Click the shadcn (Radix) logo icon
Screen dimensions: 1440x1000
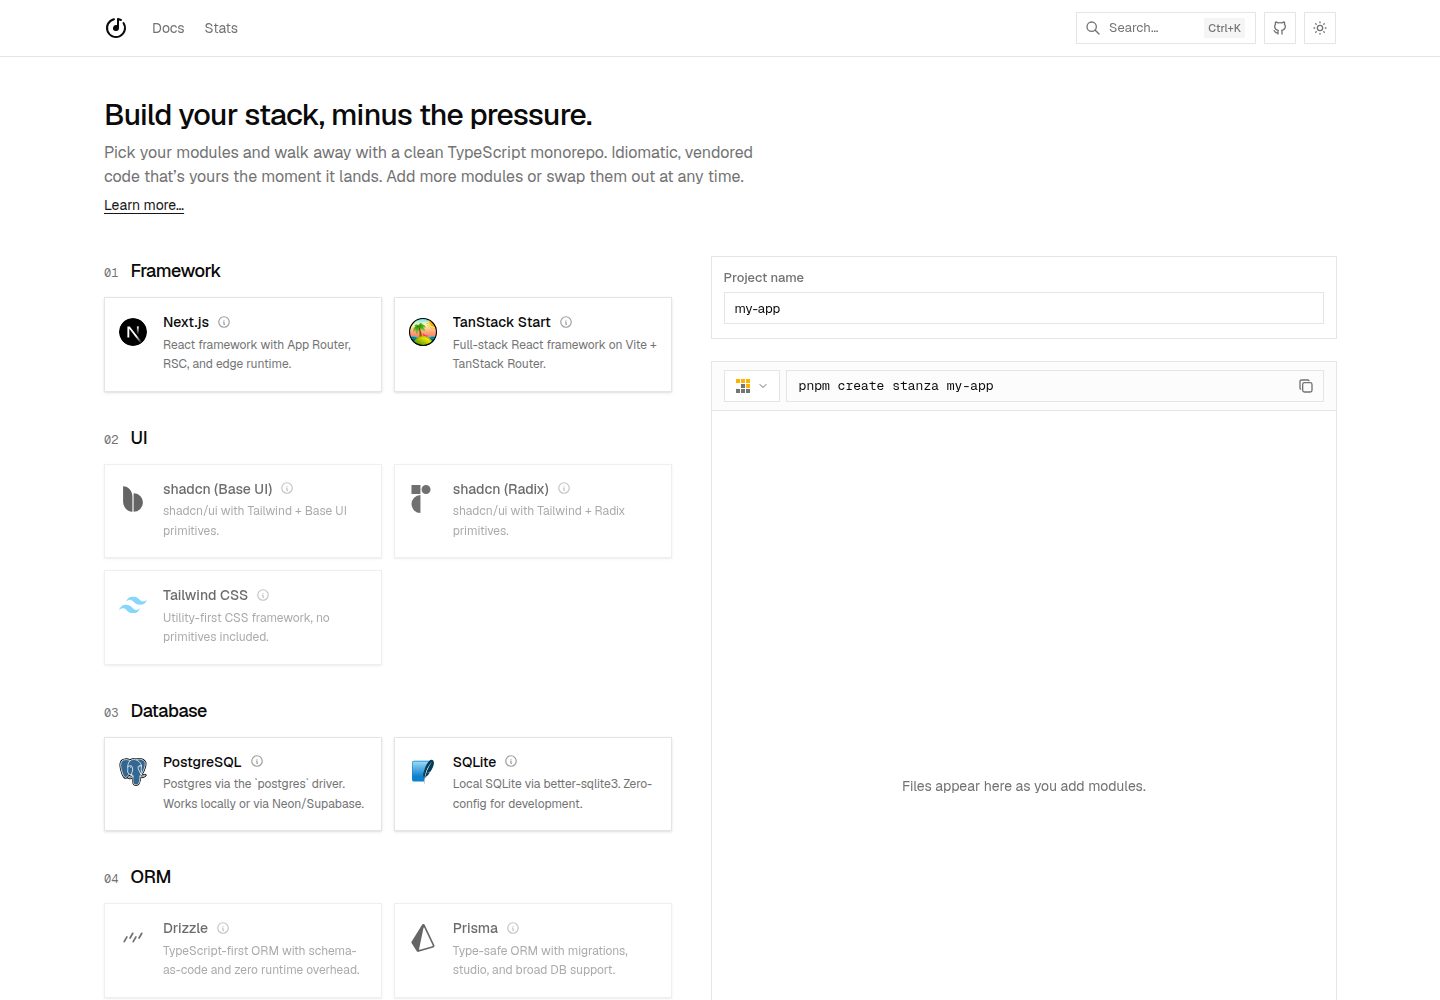421,498
